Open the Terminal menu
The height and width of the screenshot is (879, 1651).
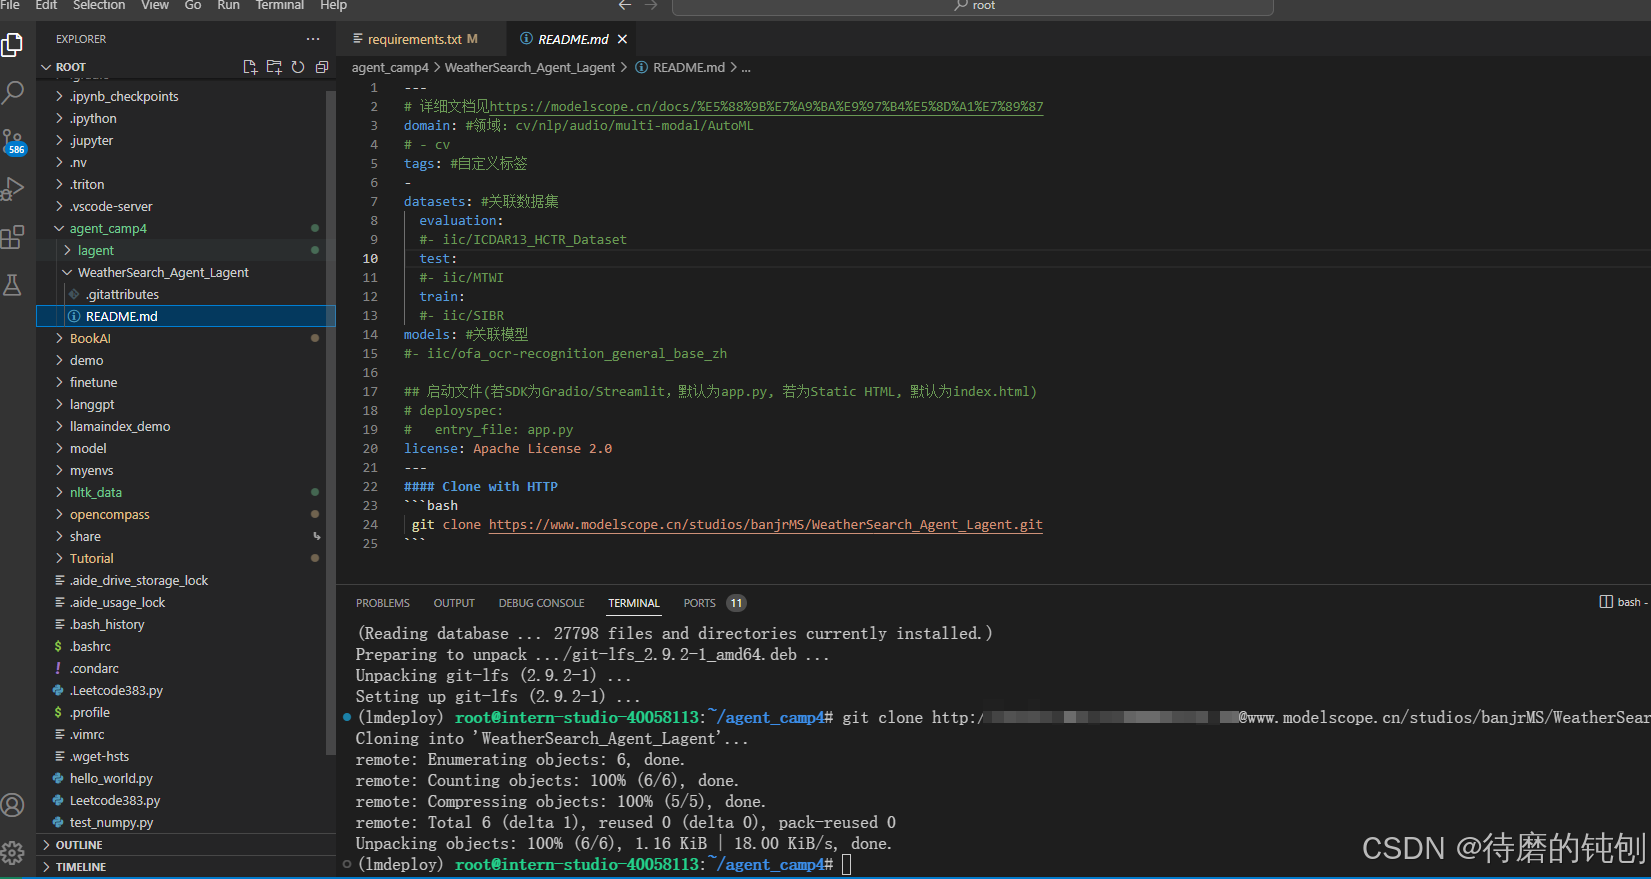click(x=280, y=5)
